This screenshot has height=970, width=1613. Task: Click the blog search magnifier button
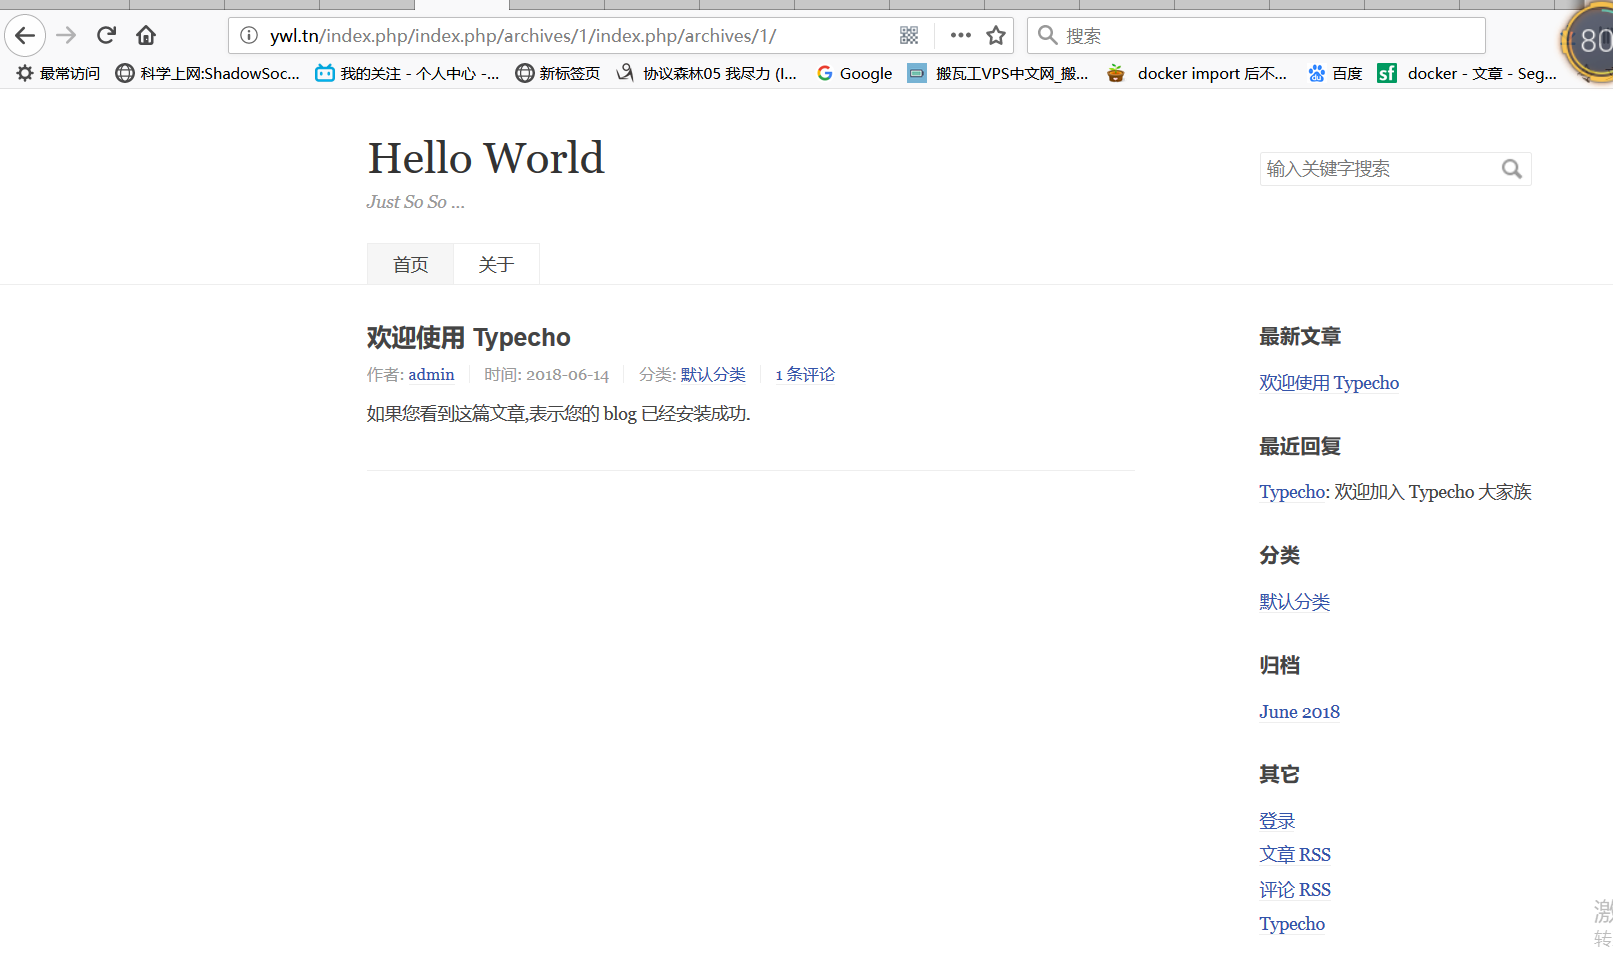pos(1512,169)
